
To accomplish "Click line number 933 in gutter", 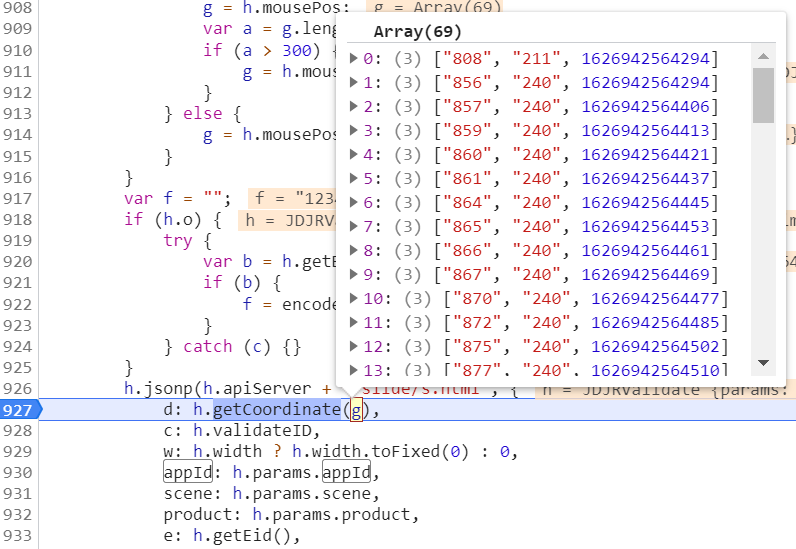I will (x=17, y=536).
